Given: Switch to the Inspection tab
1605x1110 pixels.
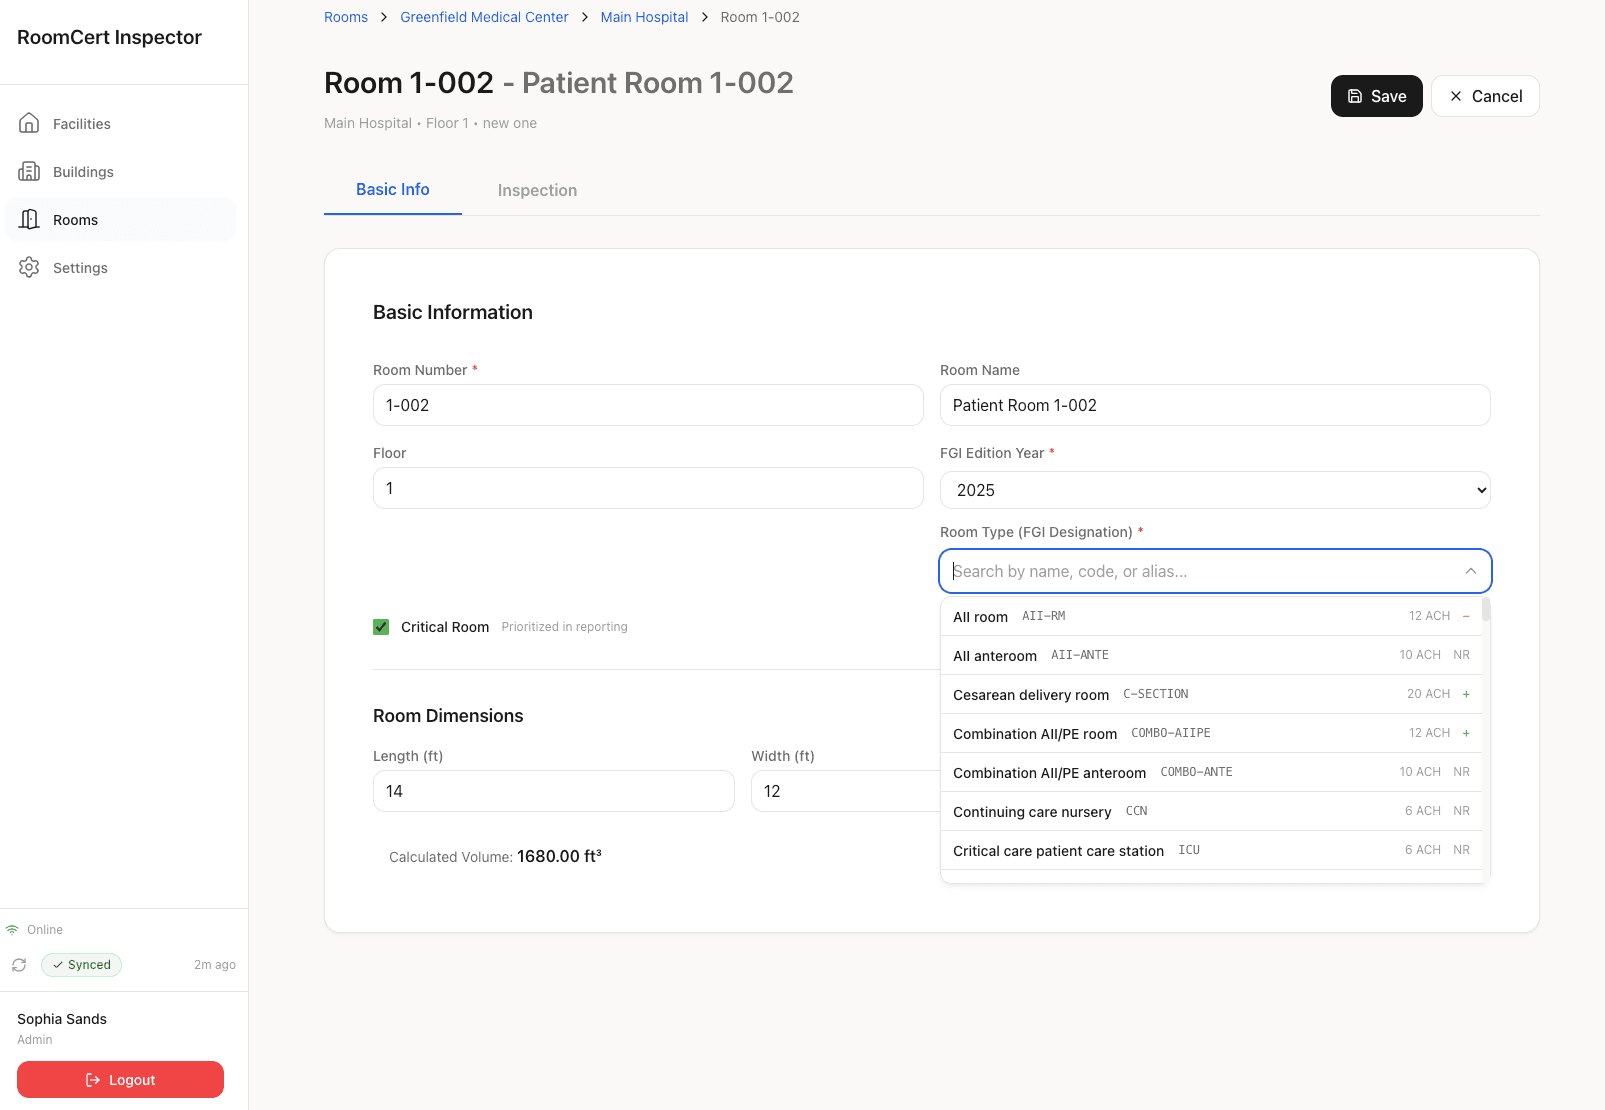Looking at the screenshot, I should tap(537, 190).
